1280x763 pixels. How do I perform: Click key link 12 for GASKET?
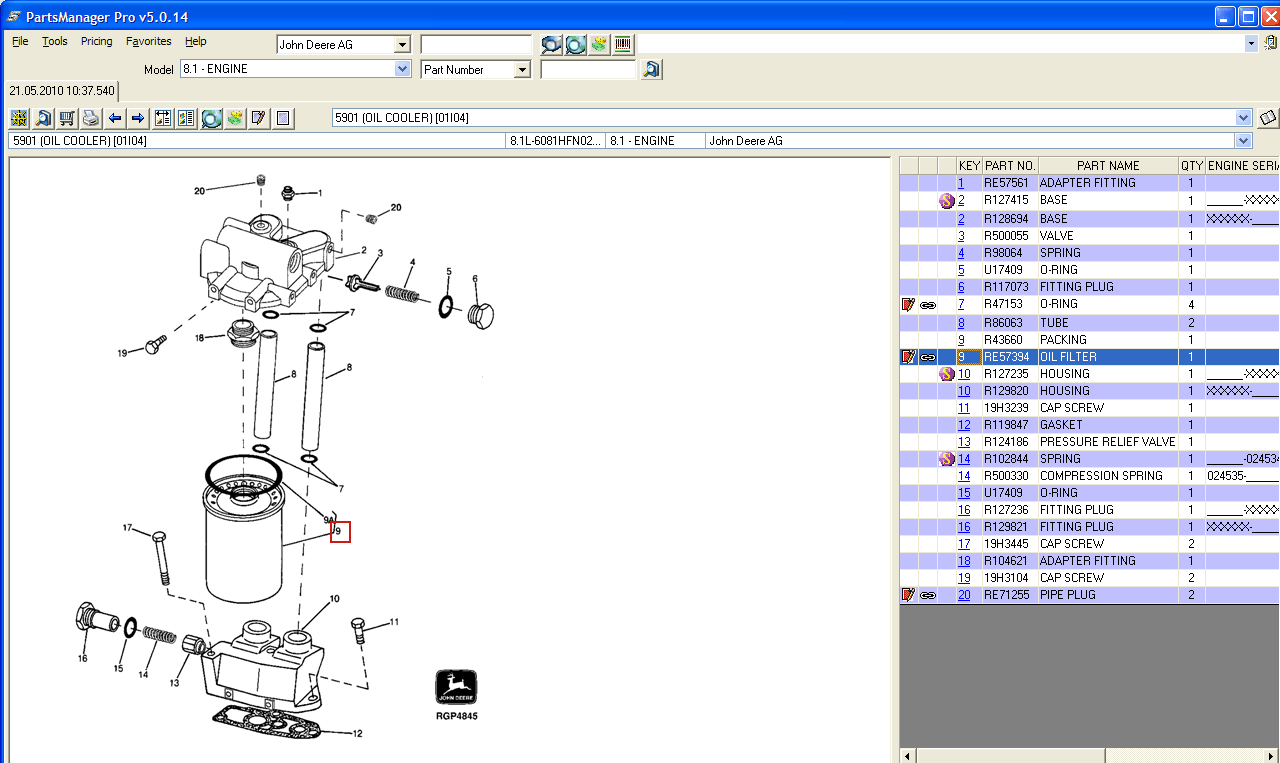[964, 425]
